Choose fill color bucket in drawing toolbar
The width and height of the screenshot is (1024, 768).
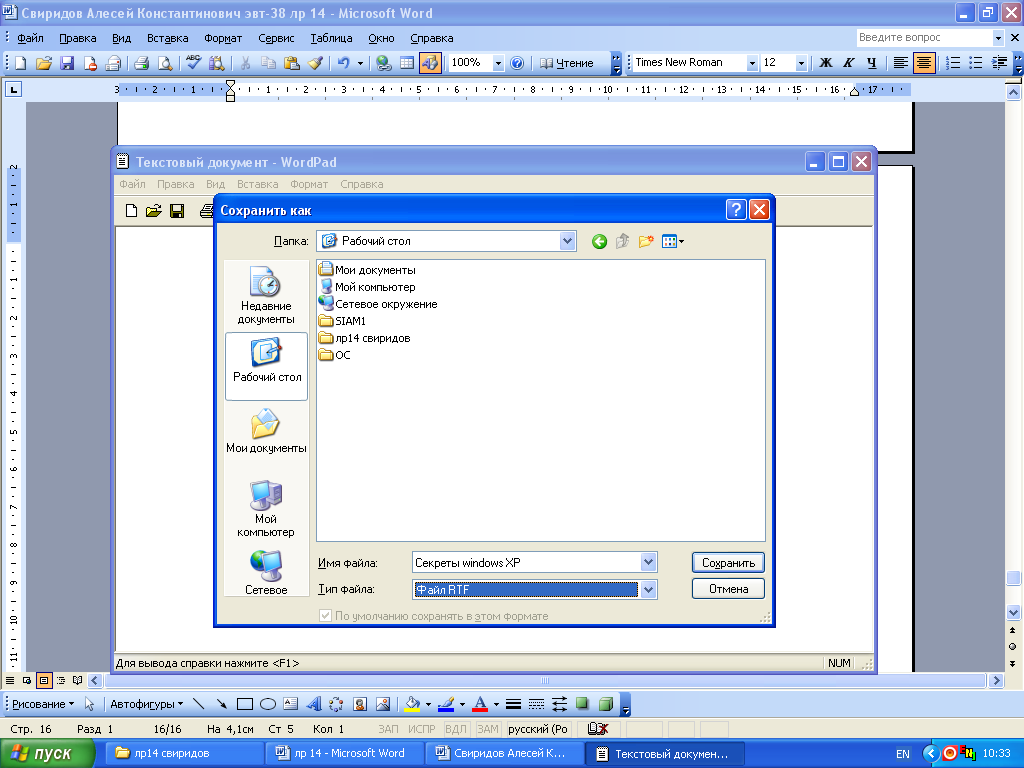412,704
